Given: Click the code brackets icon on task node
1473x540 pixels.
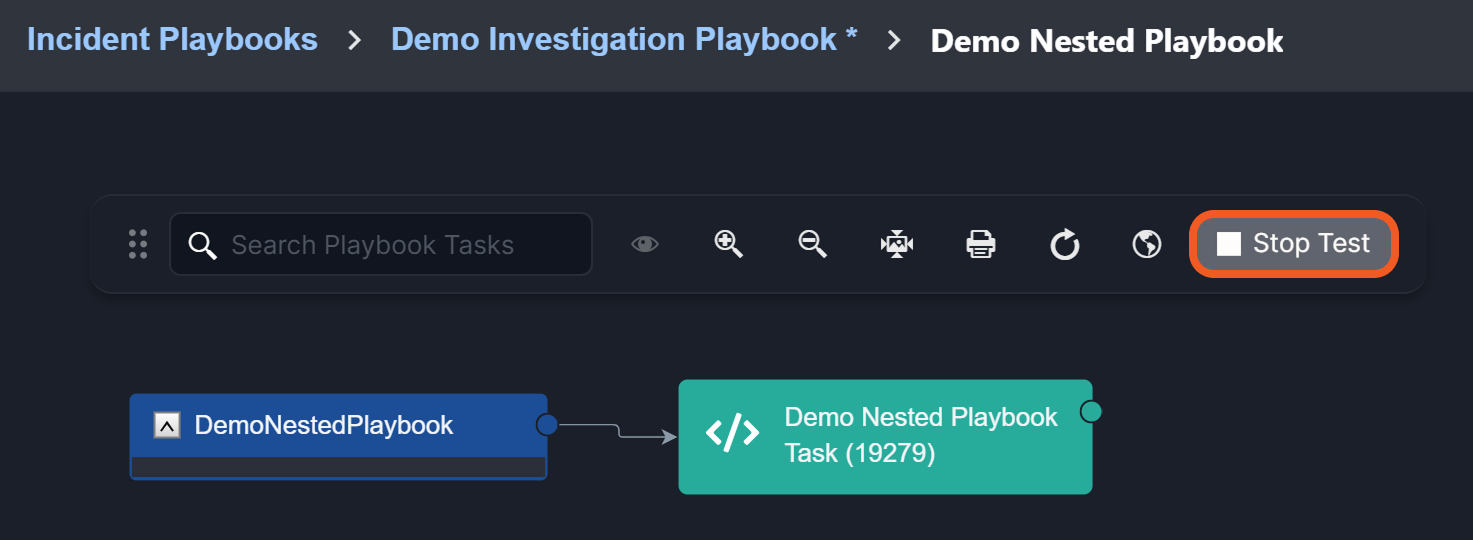Looking at the screenshot, I should coord(733,434).
